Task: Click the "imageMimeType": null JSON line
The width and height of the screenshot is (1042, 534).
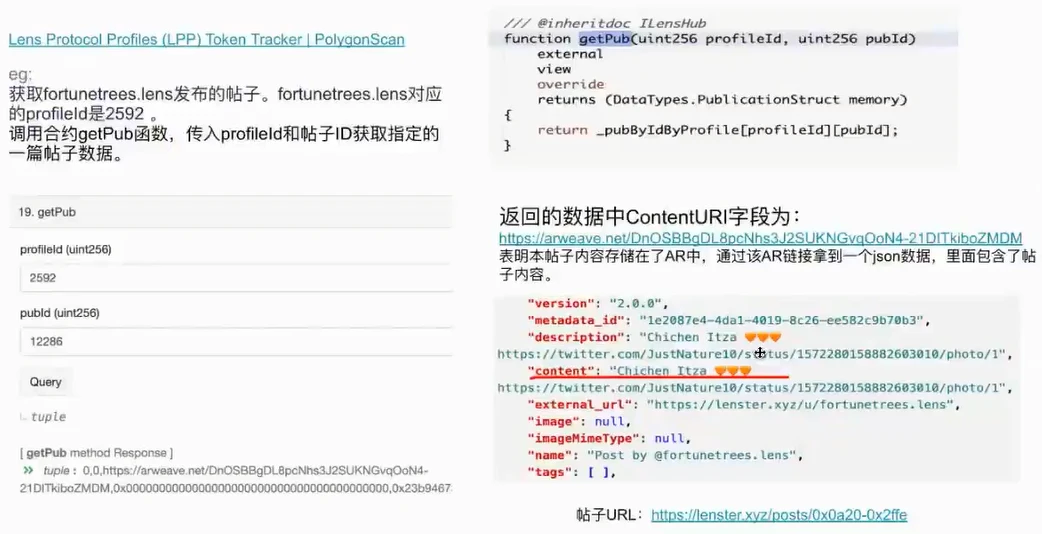Action: click(x=609, y=438)
